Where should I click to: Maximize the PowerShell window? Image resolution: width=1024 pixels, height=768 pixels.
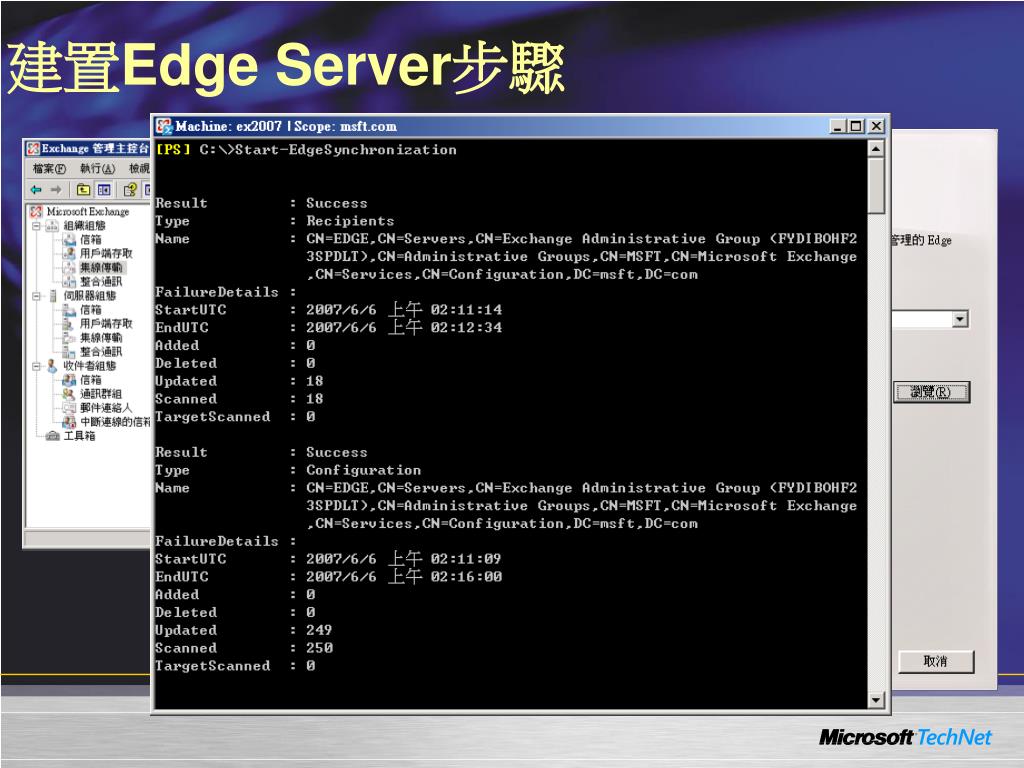856,126
